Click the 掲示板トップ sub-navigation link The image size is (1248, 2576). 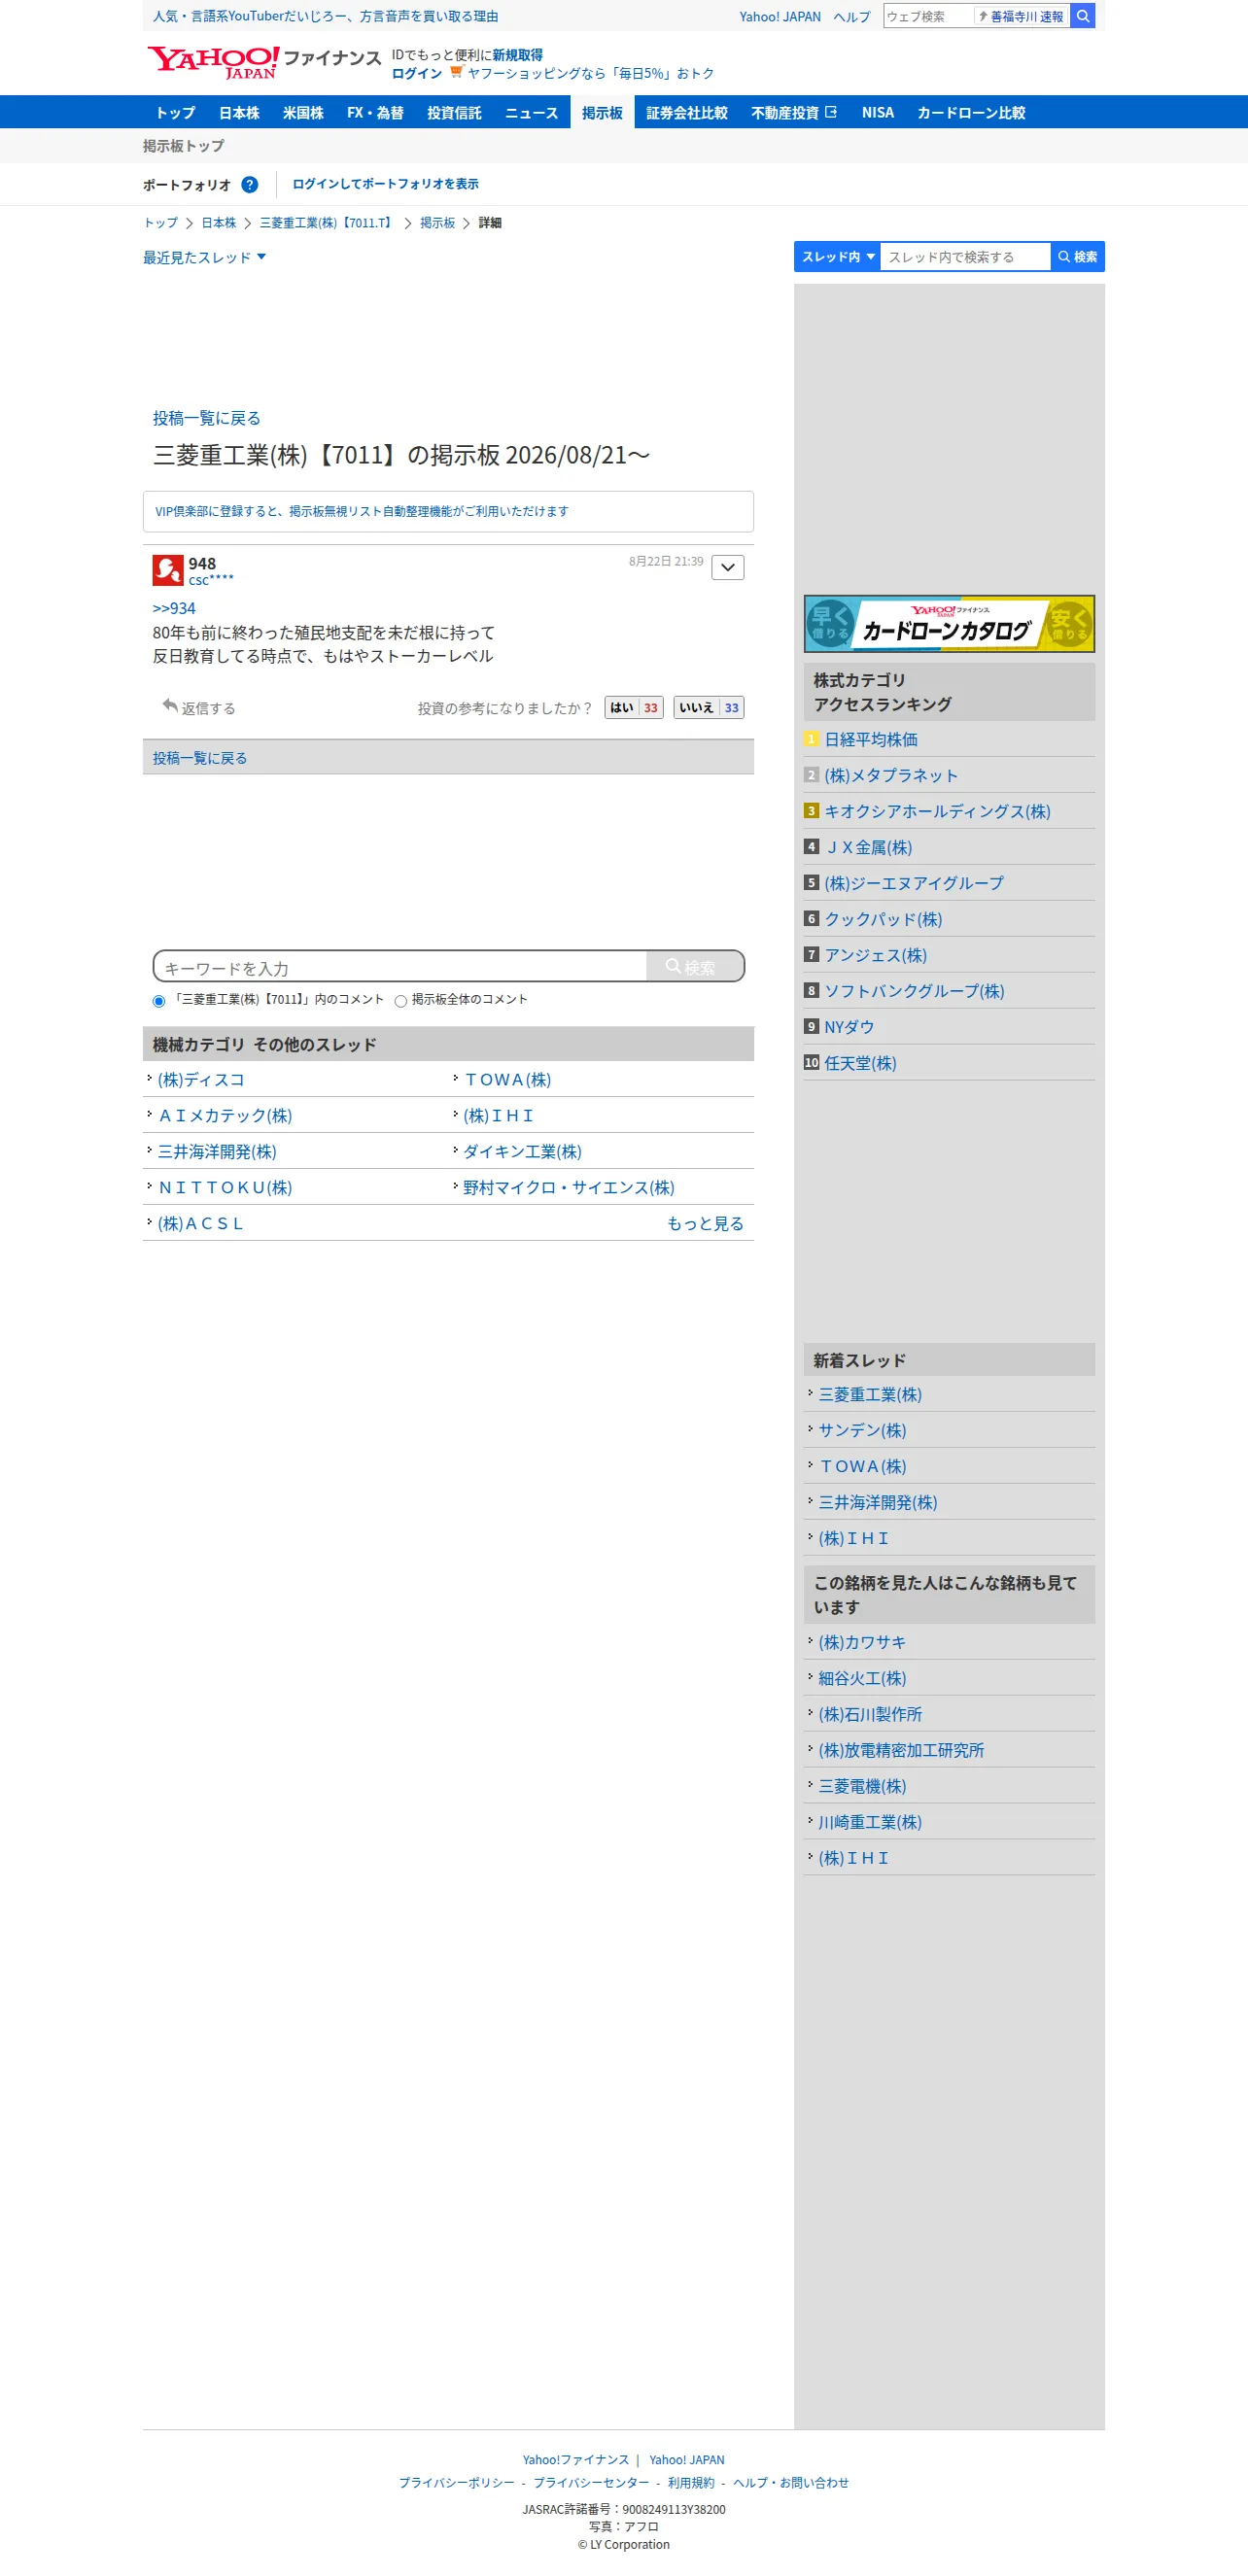(184, 146)
